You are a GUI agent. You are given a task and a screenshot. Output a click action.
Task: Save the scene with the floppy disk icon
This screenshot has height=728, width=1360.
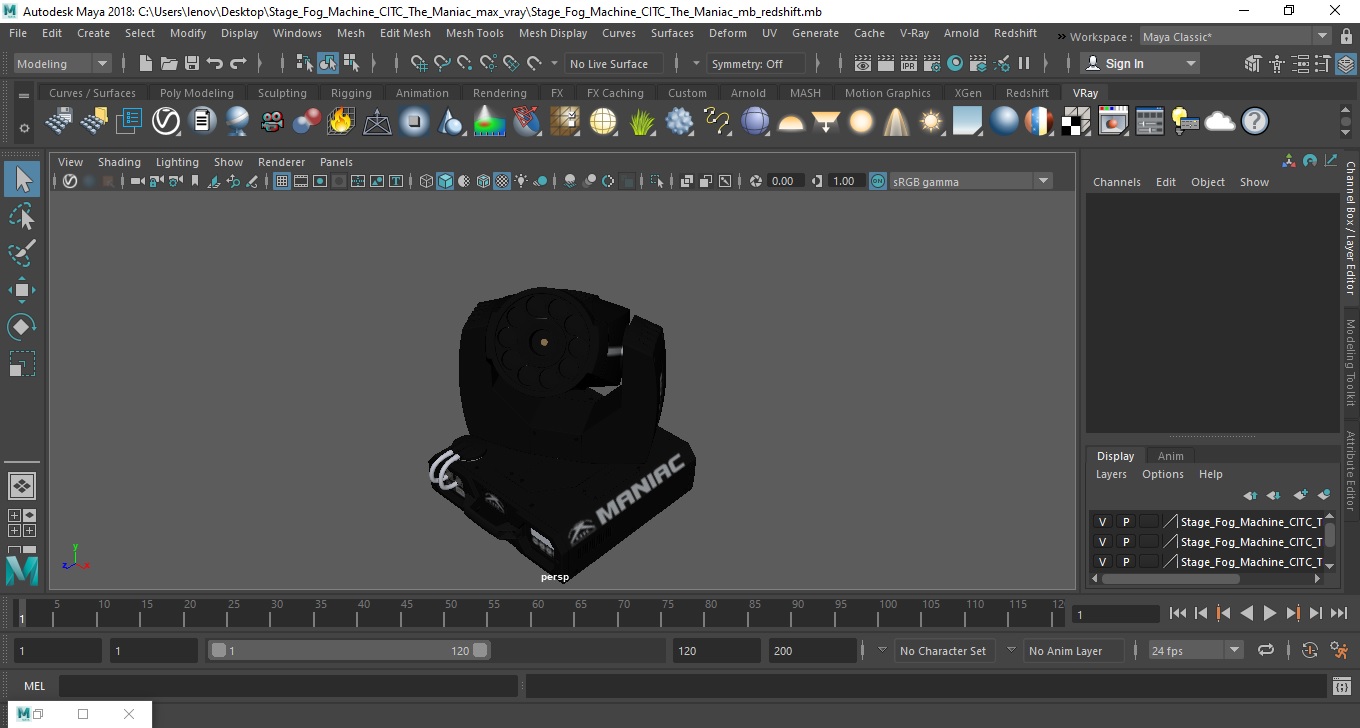(x=191, y=63)
